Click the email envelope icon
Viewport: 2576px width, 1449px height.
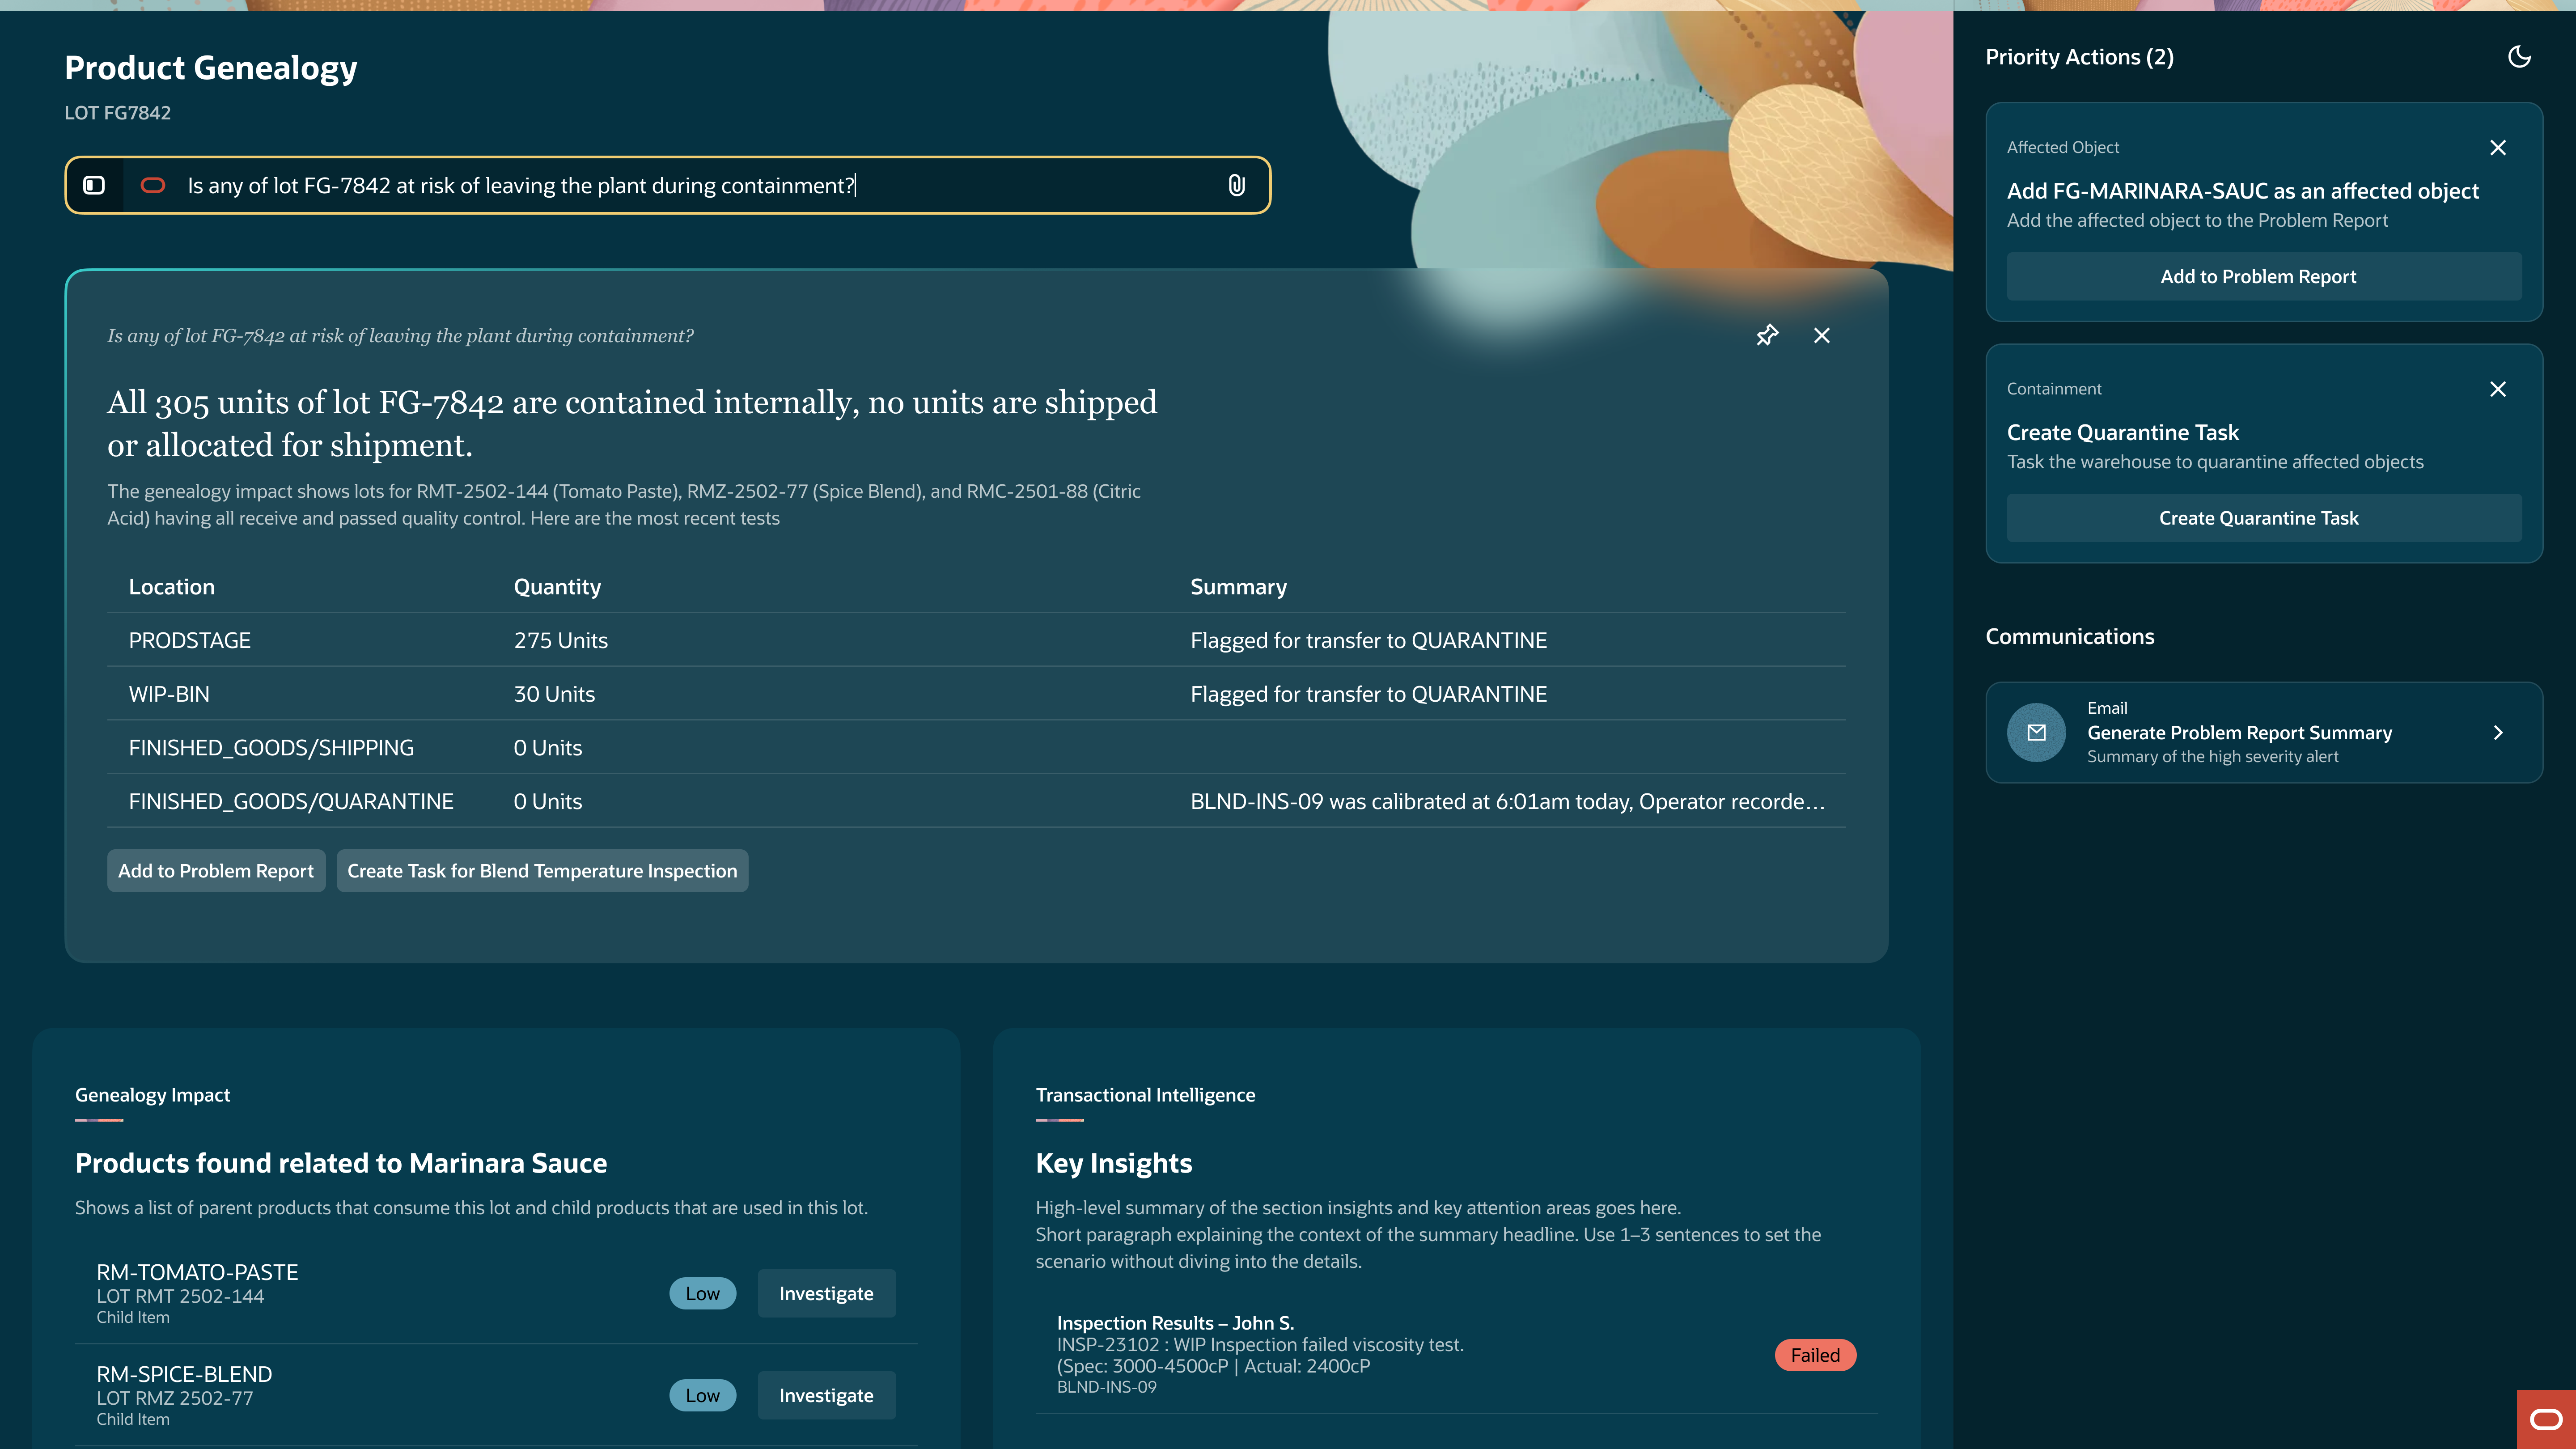2036,733
